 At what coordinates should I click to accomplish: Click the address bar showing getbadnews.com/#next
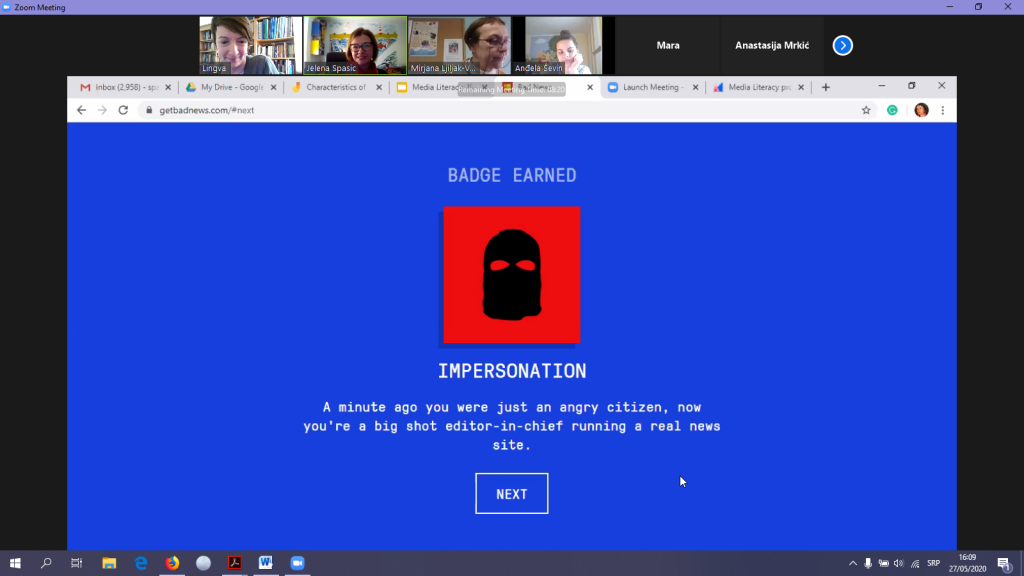[x=500, y=110]
